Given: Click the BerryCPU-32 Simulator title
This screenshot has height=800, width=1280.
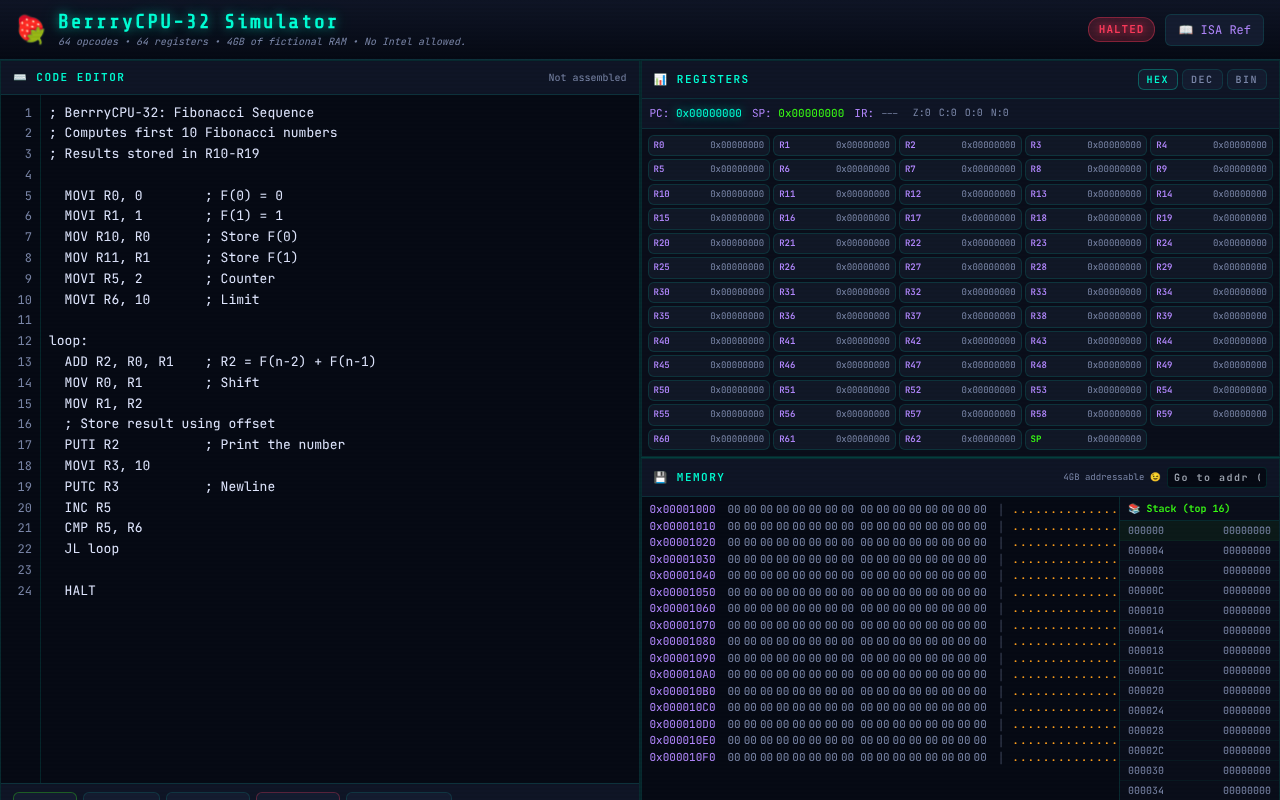Looking at the screenshot, I should (x=199, y=22).
